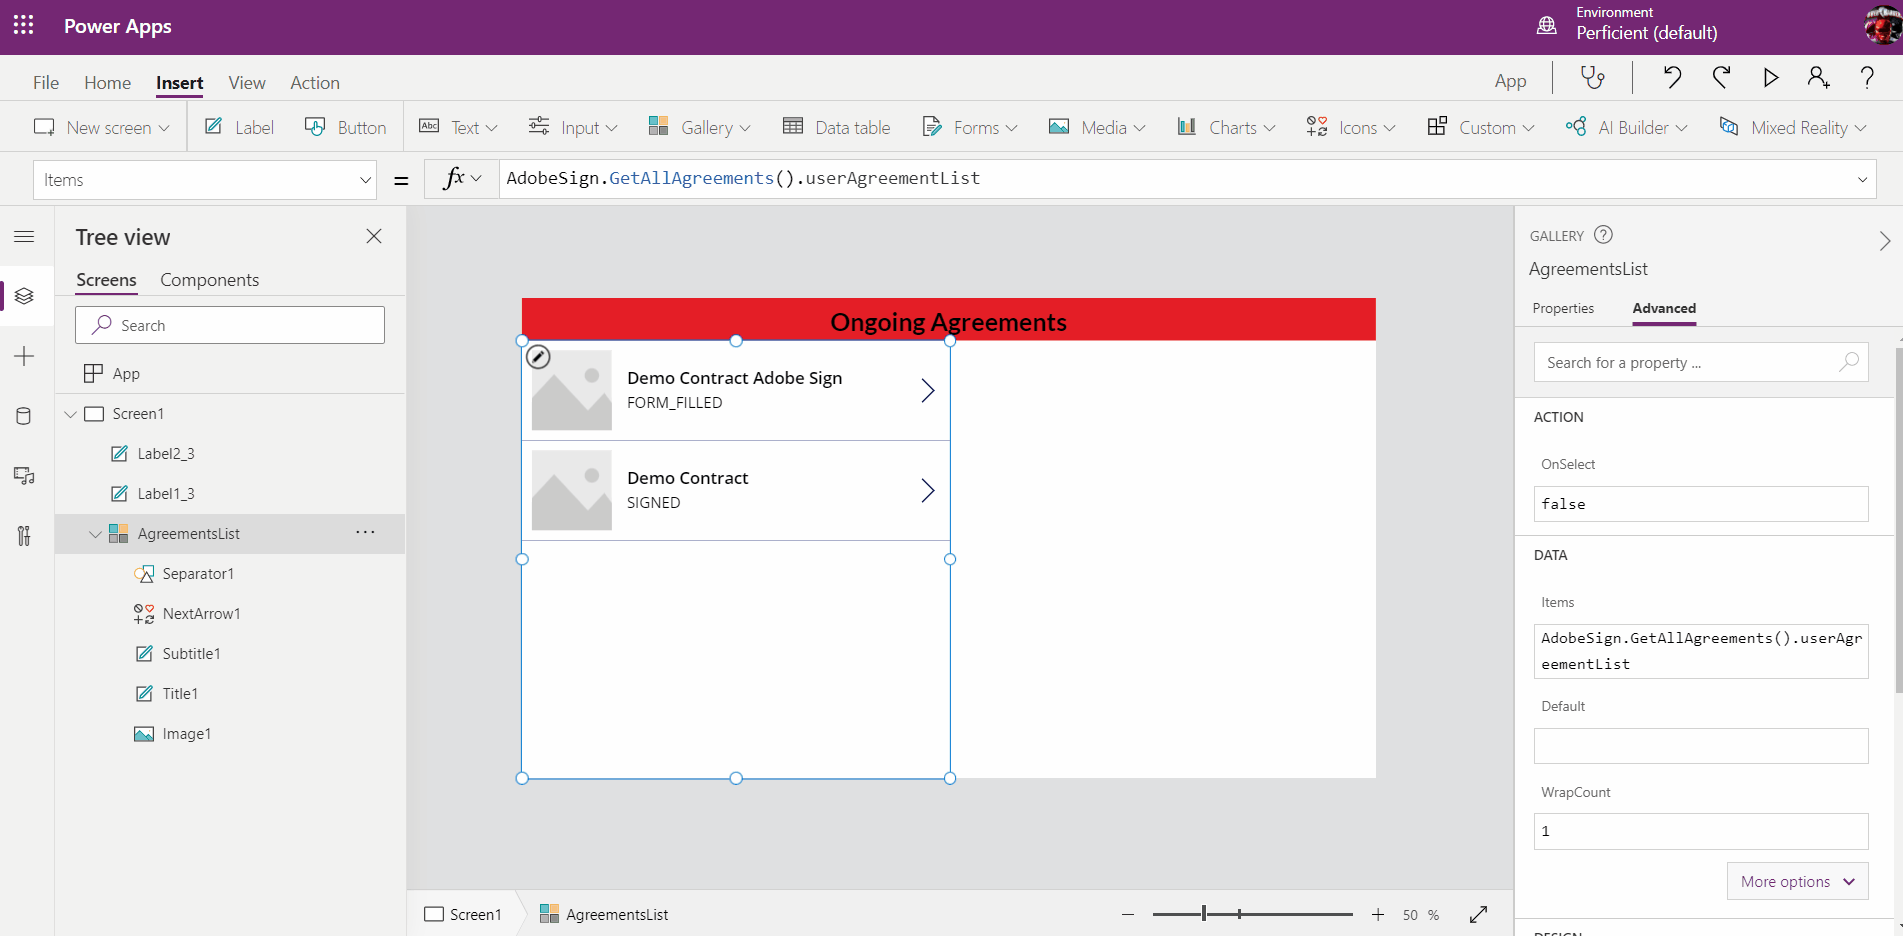Fit canvas to window icon
1903x936 pixels.
1479,914
